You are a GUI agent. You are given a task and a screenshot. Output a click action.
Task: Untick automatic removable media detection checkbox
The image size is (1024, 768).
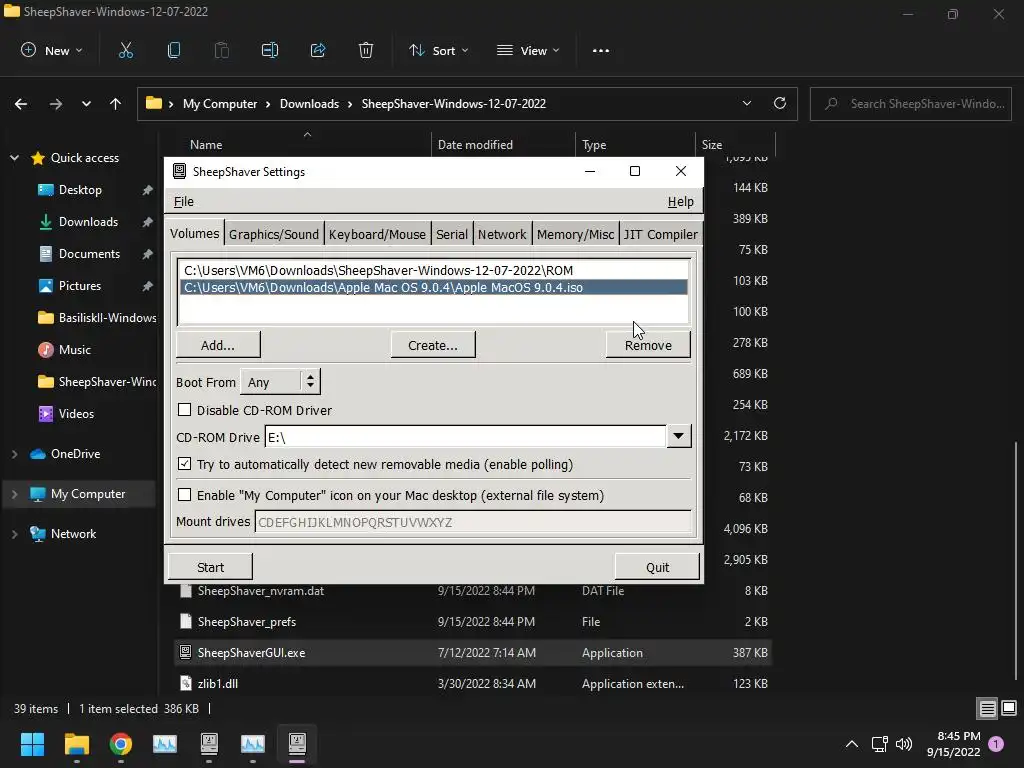click(185, 464)
